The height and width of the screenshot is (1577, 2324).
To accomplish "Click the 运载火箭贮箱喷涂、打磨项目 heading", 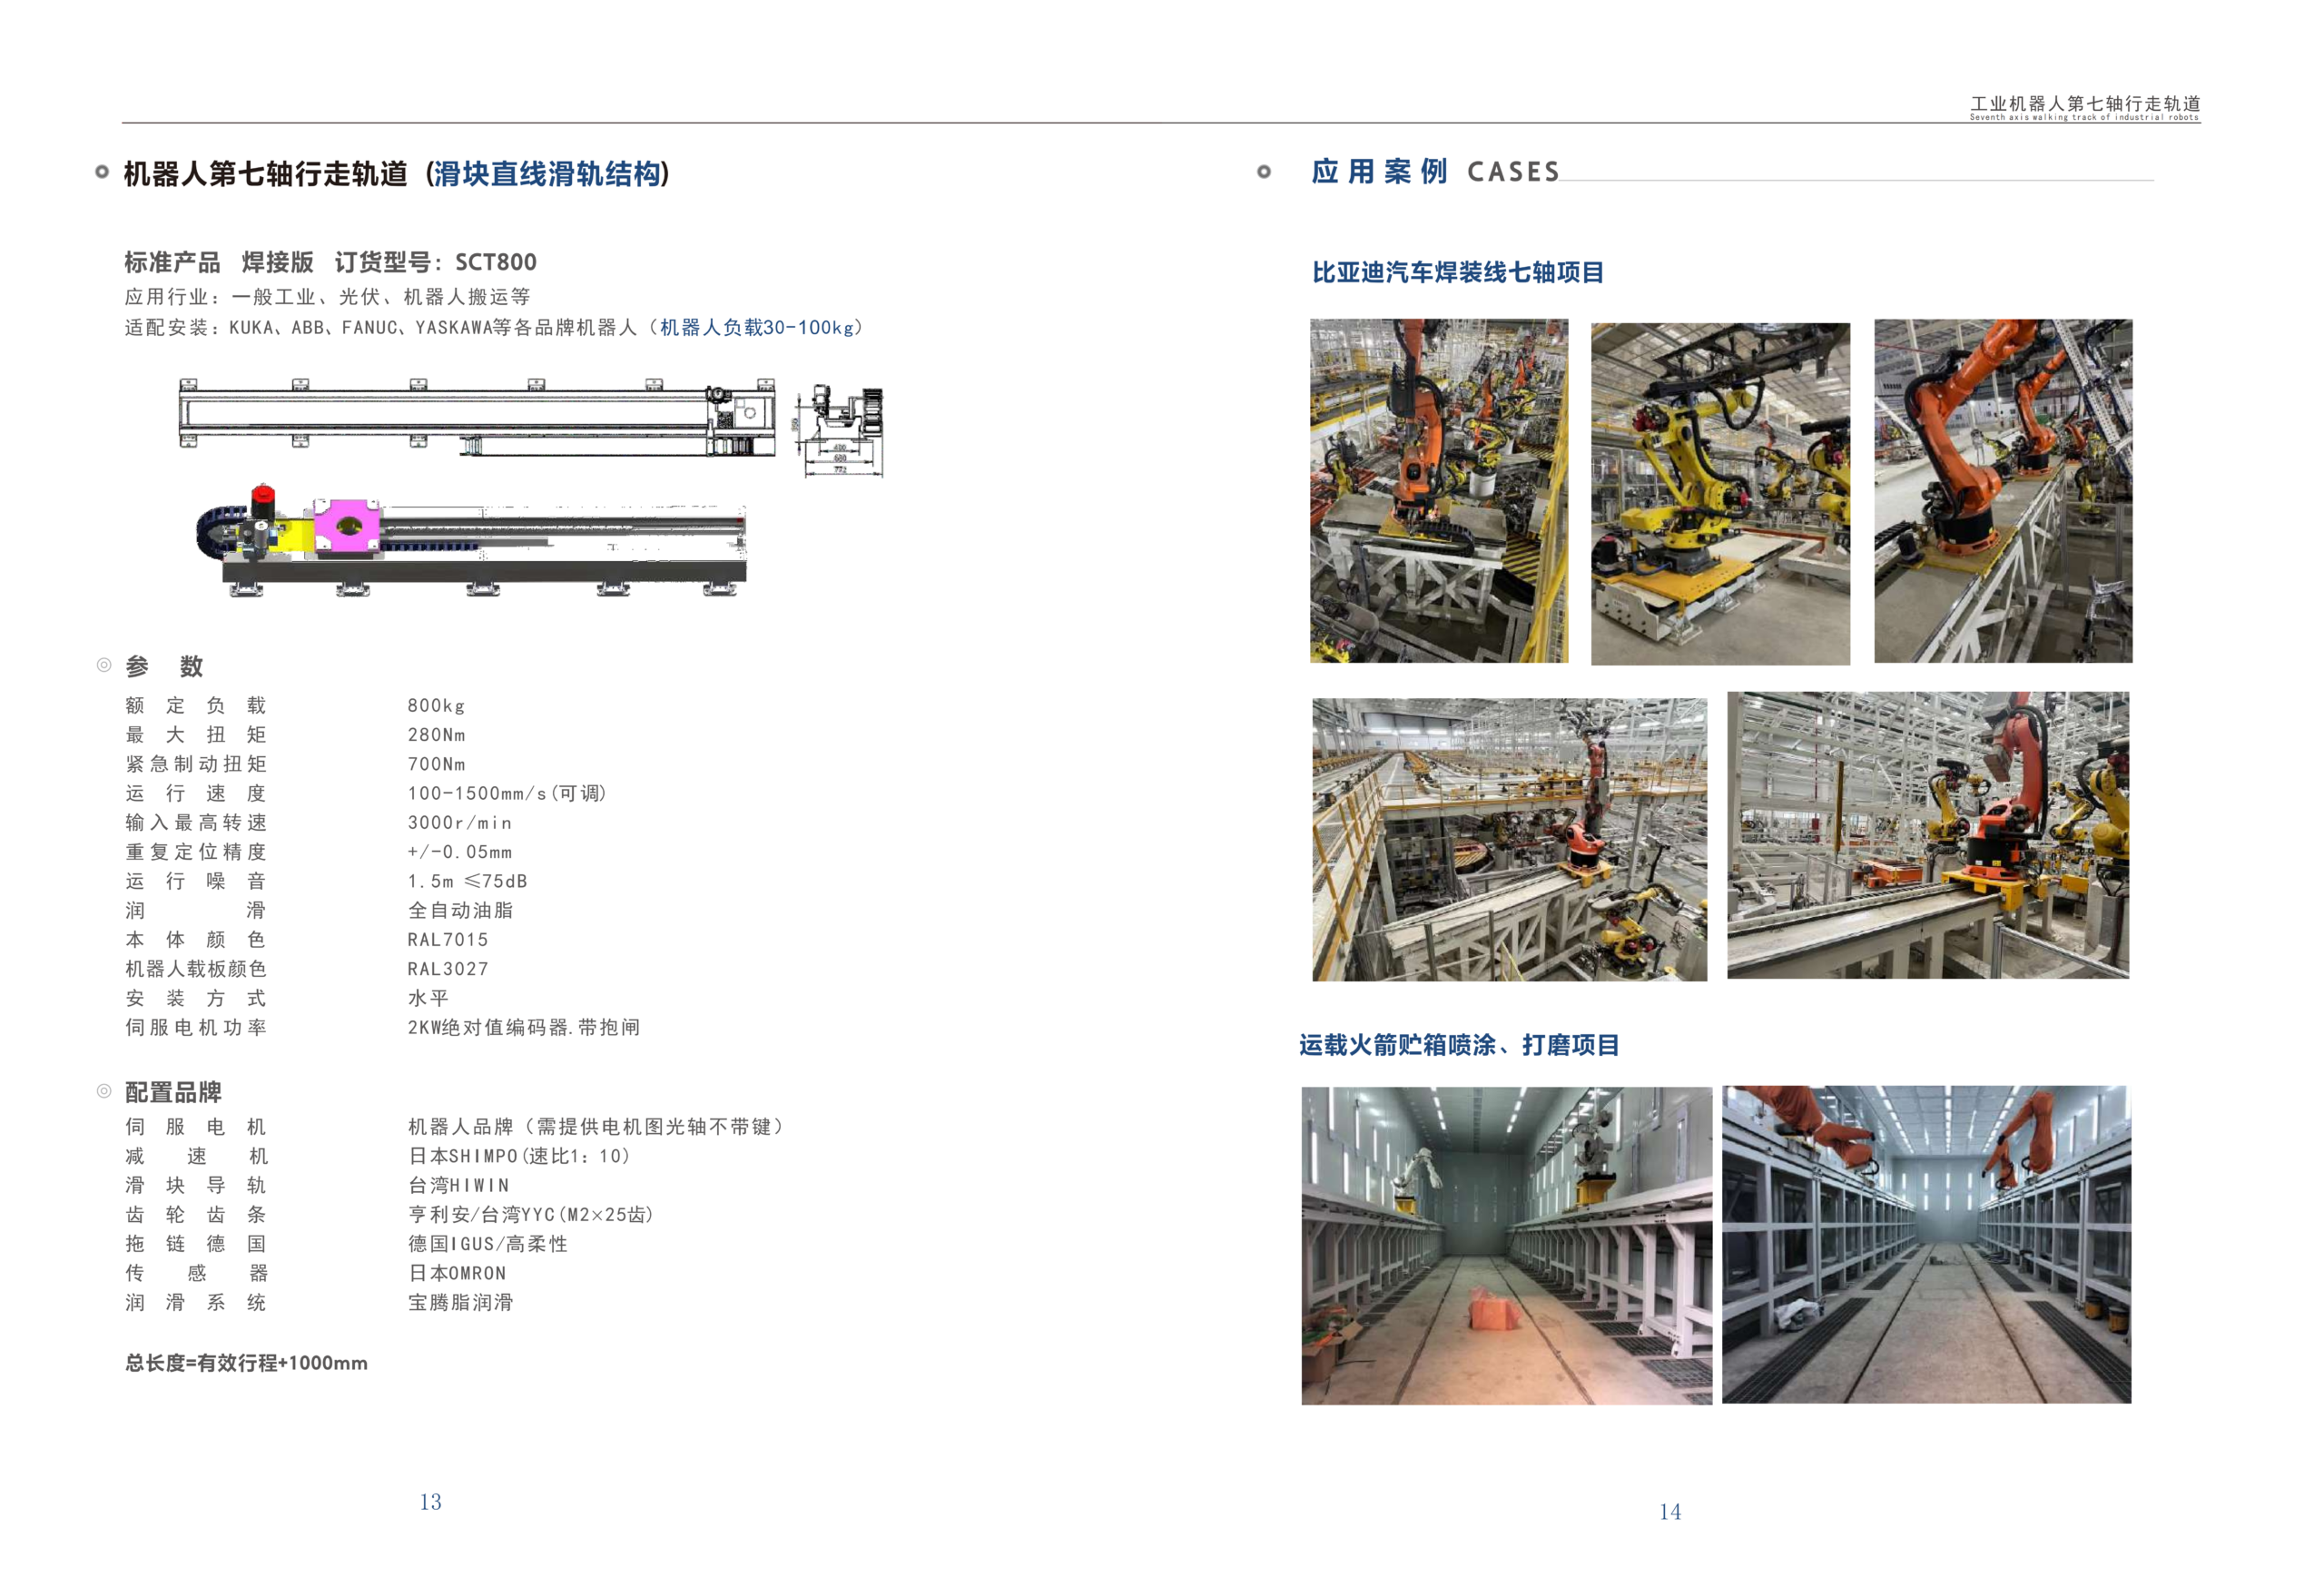I will point(1458,1045).
